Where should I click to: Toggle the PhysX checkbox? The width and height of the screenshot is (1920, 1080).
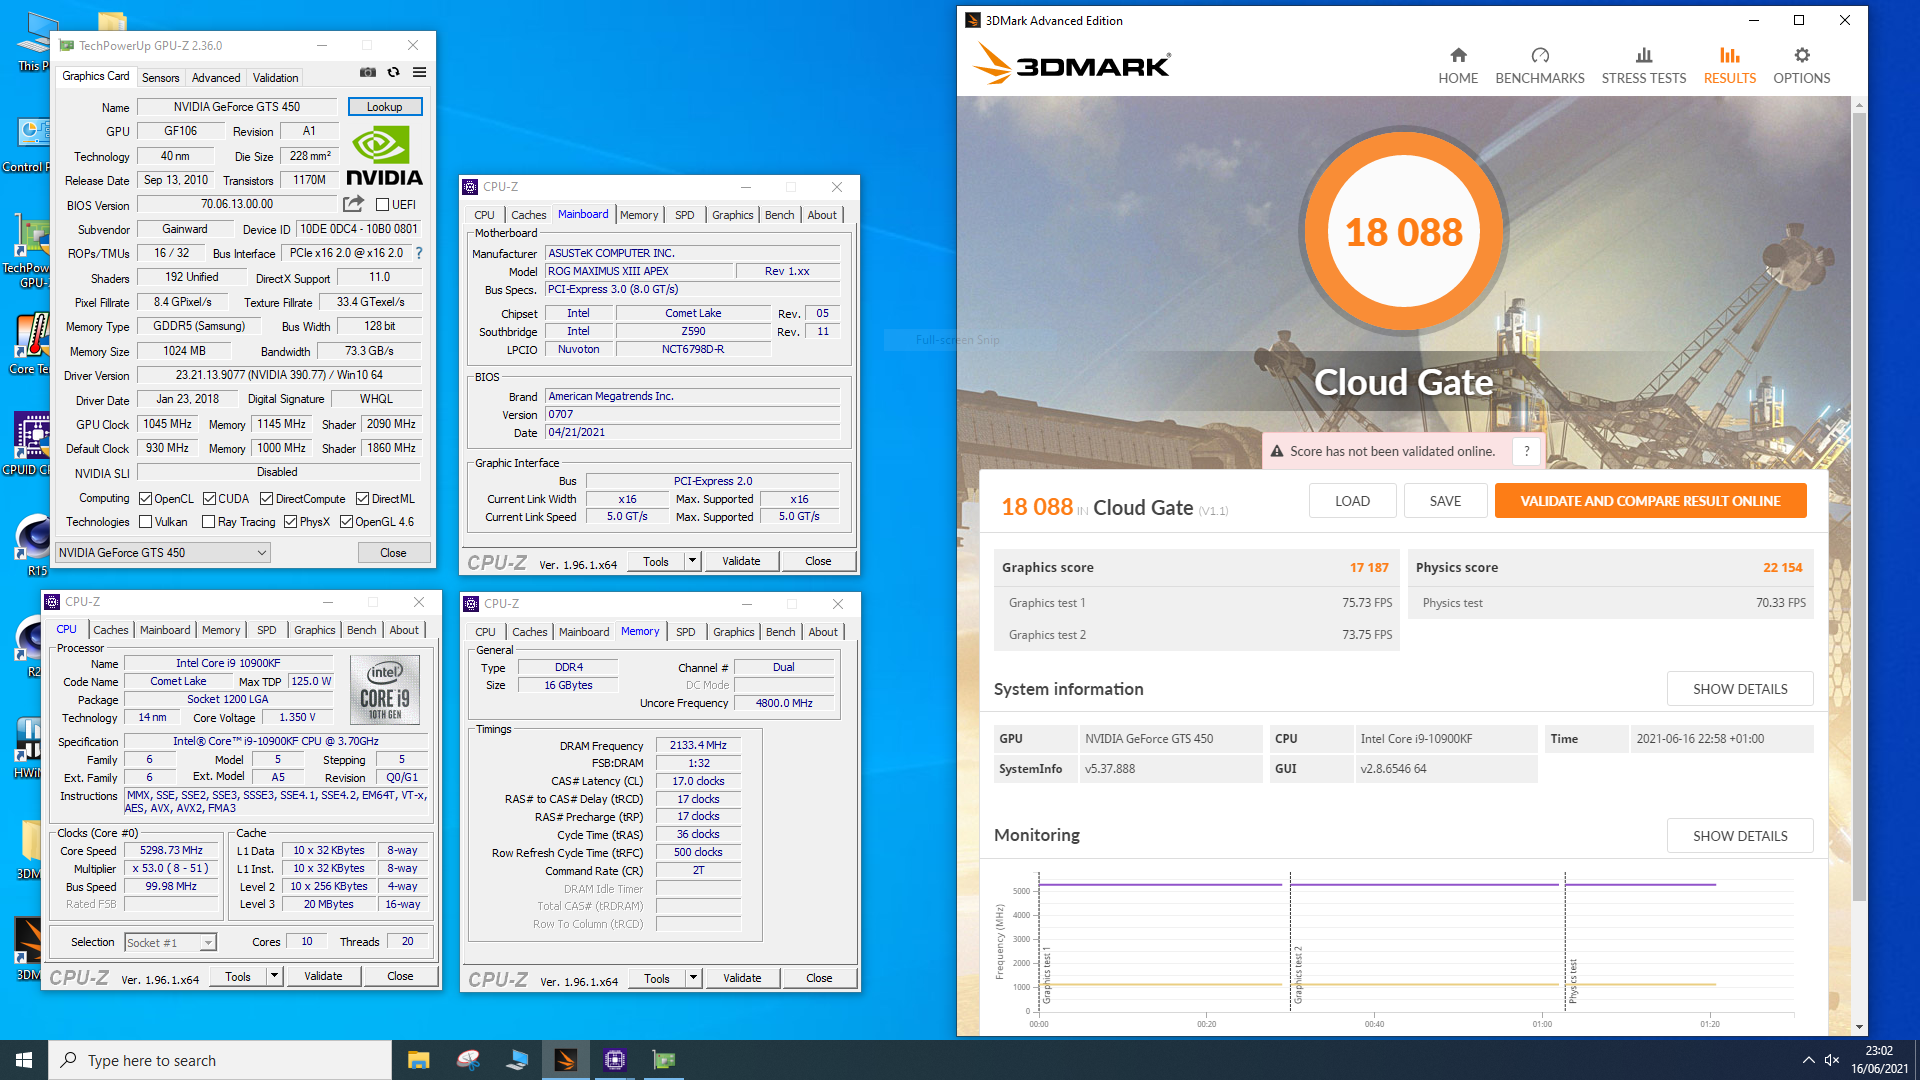pyautogui.click(x=291, y=522)
